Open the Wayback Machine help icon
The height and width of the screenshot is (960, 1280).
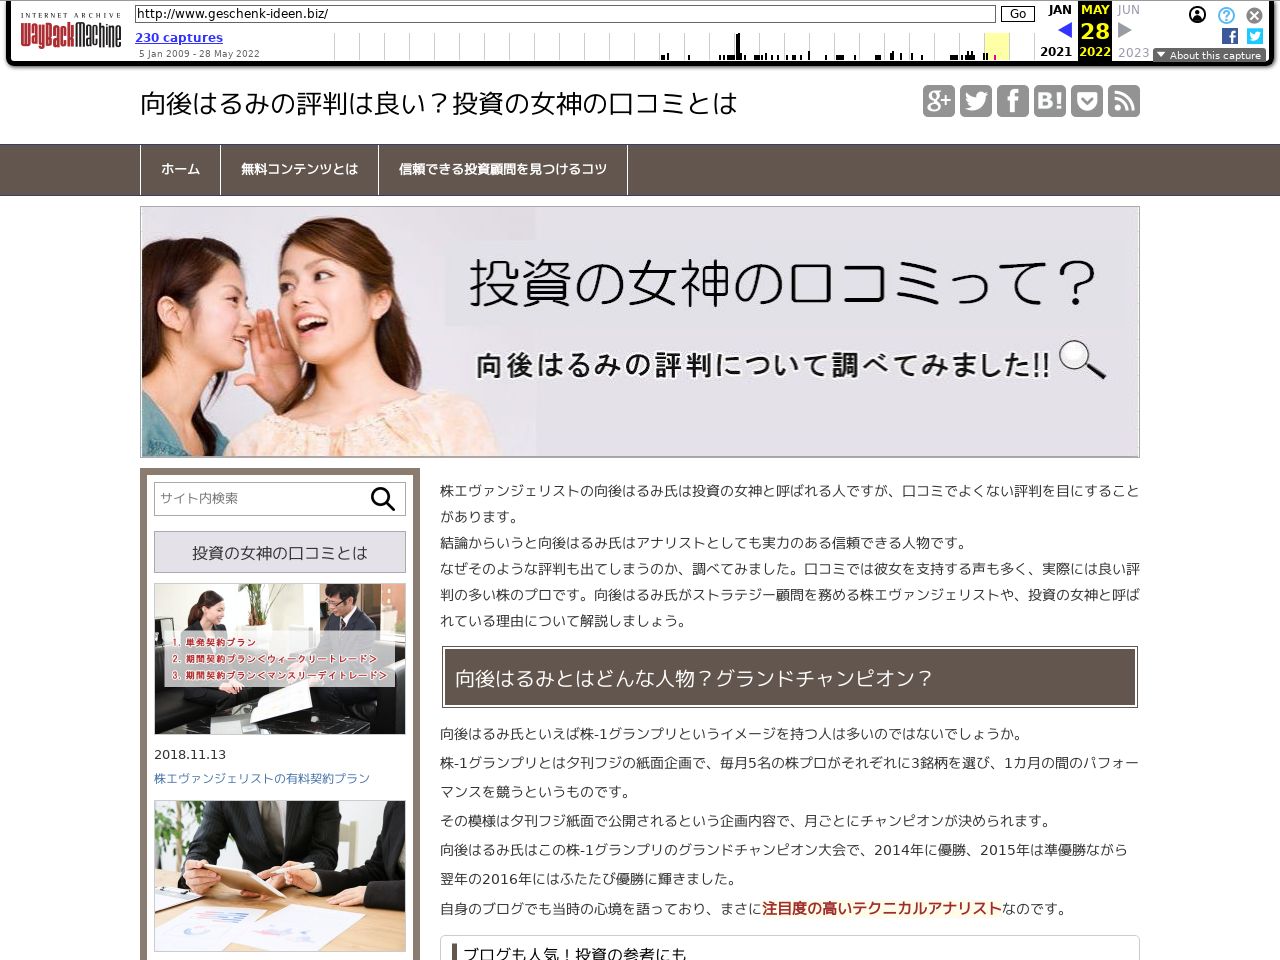tap(1226, 15)
